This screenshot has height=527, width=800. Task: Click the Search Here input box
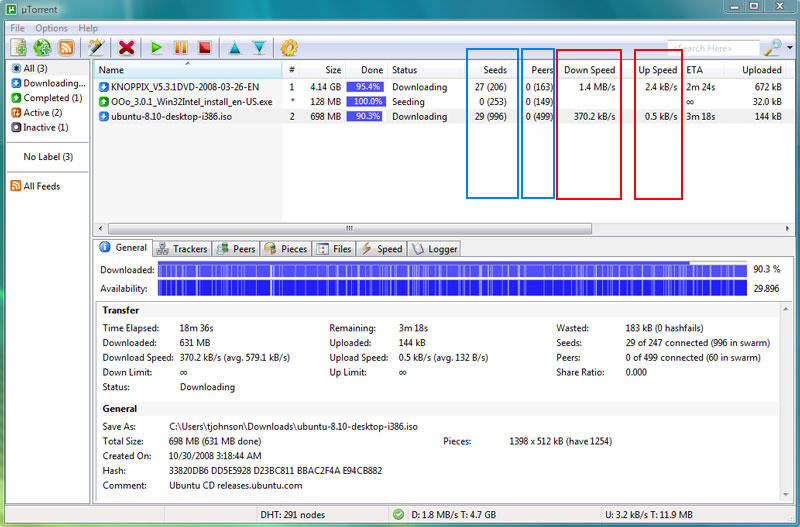pyautogui.click(x=713, y=48)
